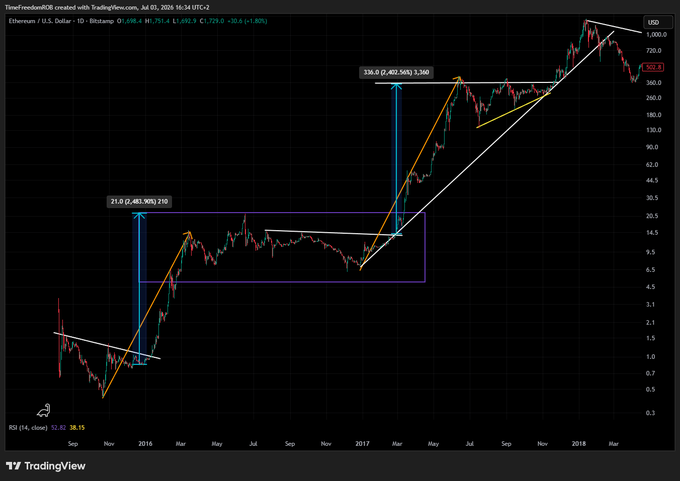Click the 1.0 price axis label
This screenshot has width=680, height=481.
click(x=651, y=357)
